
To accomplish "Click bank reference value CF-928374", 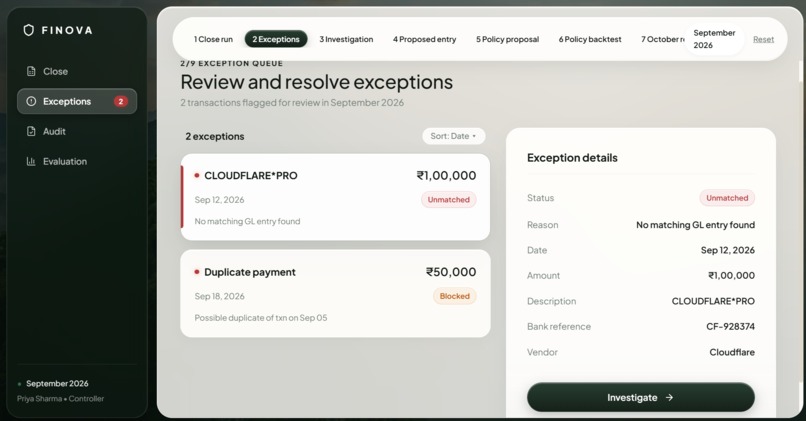I will (730, 326).
